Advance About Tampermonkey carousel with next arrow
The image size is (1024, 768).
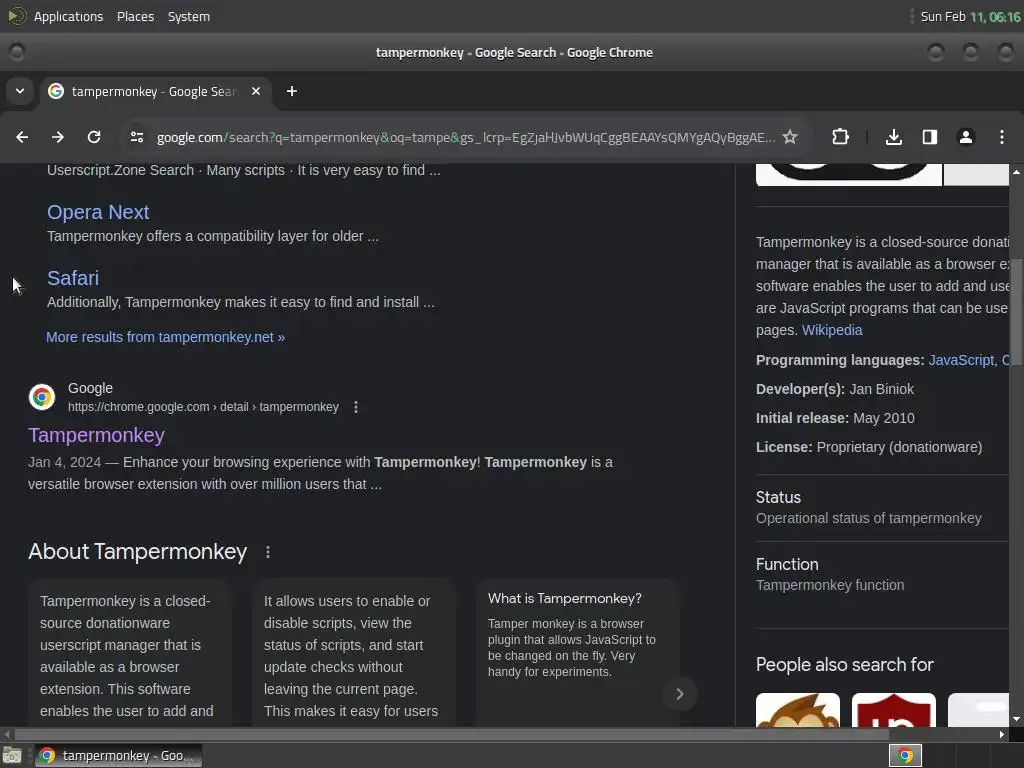[x=680, y=694]
